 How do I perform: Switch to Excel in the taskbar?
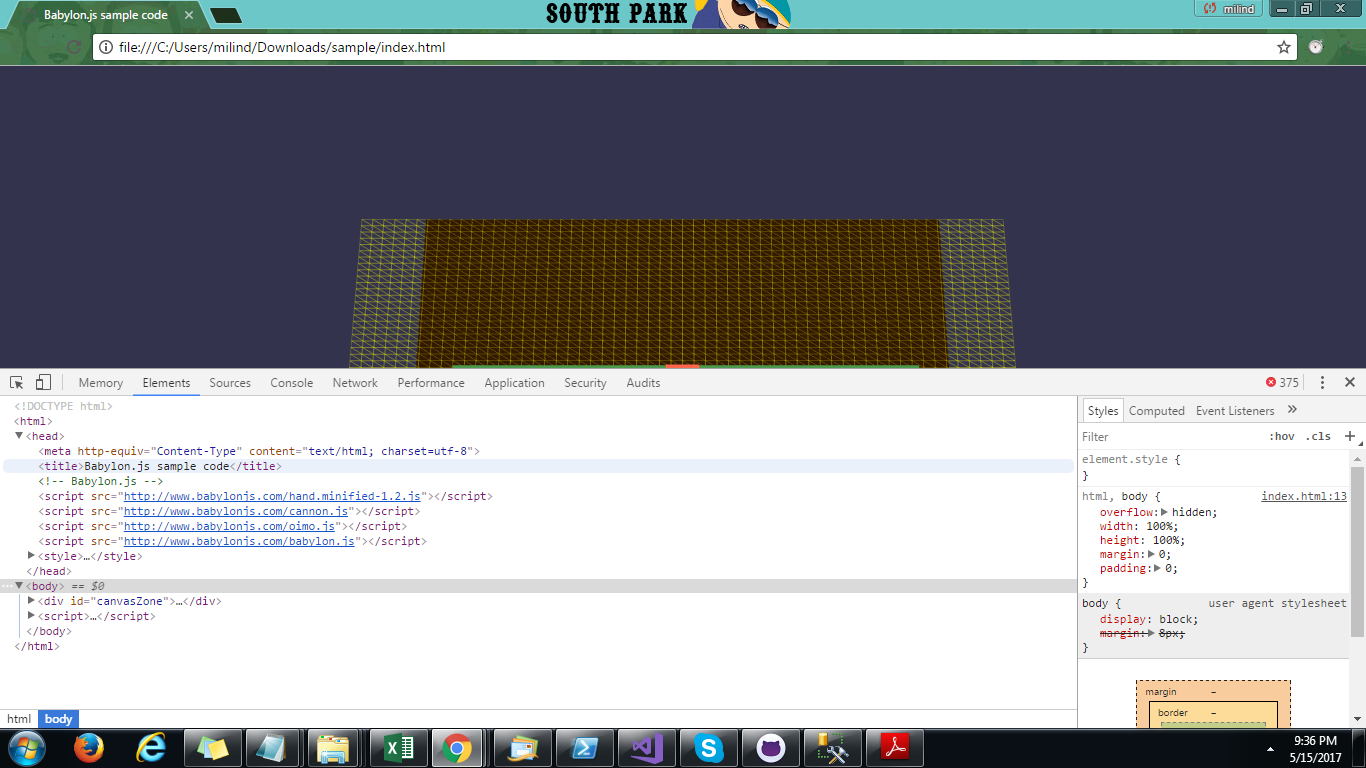(398, 748)
